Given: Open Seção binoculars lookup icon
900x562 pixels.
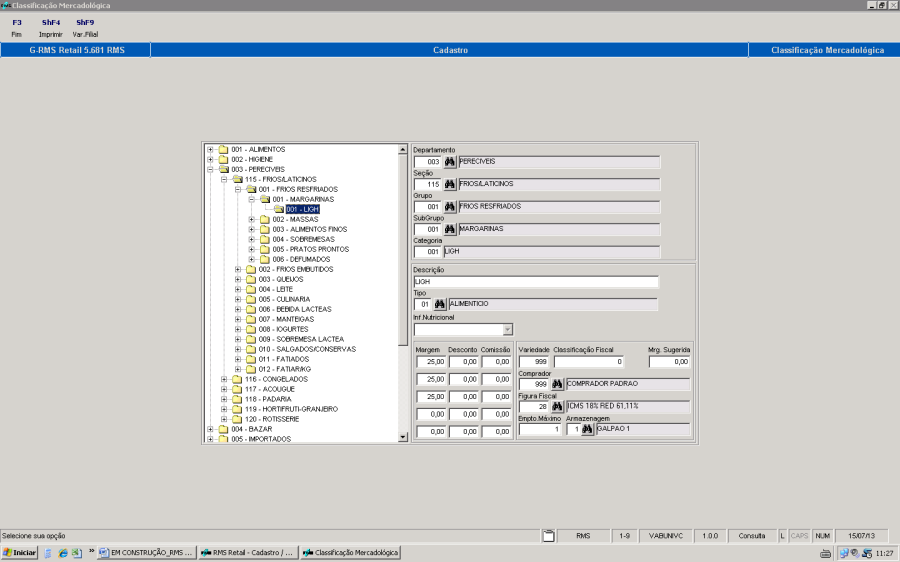Looking at the screenshot, I should (449, 184).
